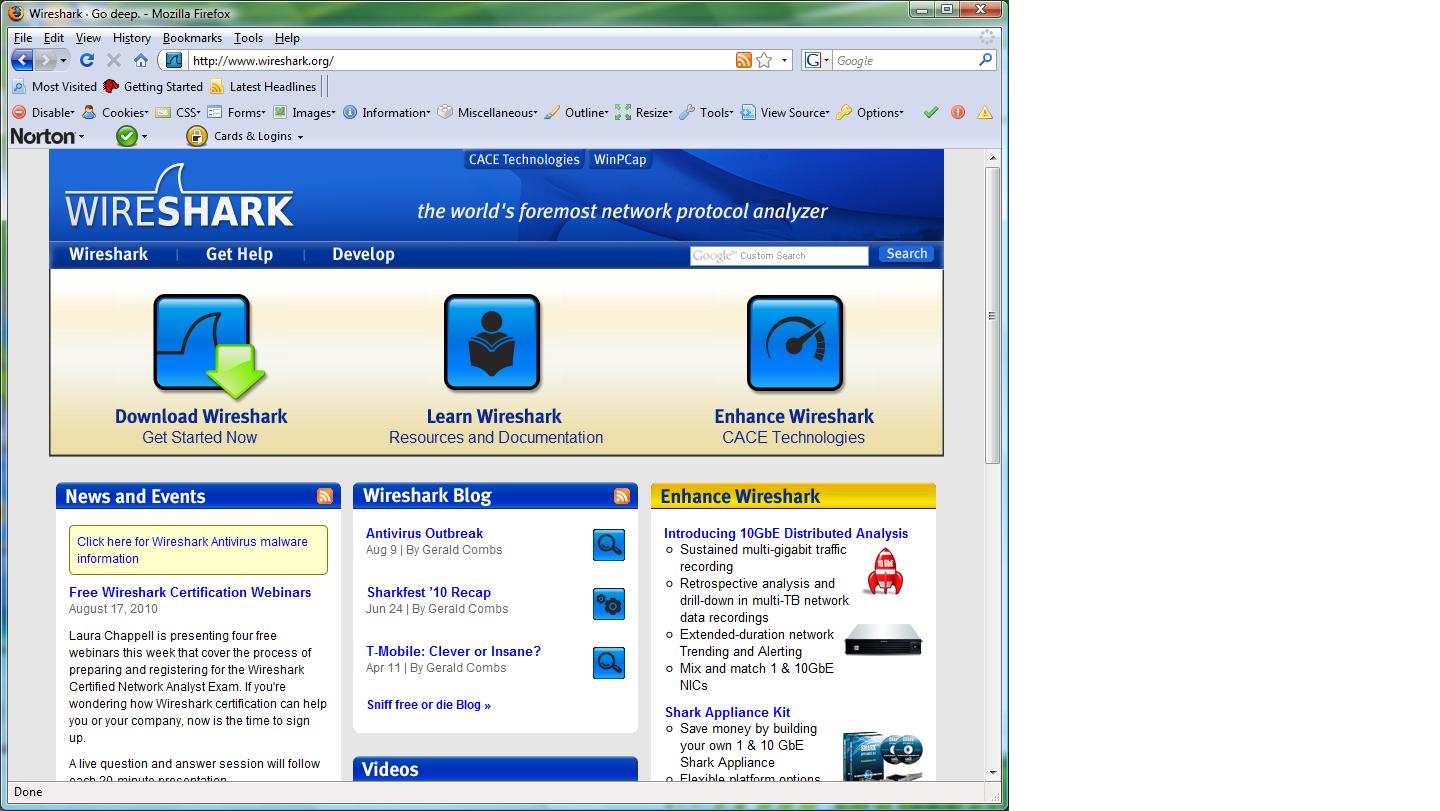The image size is (1440, 811).
Task: Click the Stop loading X icon
Action: point(114,60)
